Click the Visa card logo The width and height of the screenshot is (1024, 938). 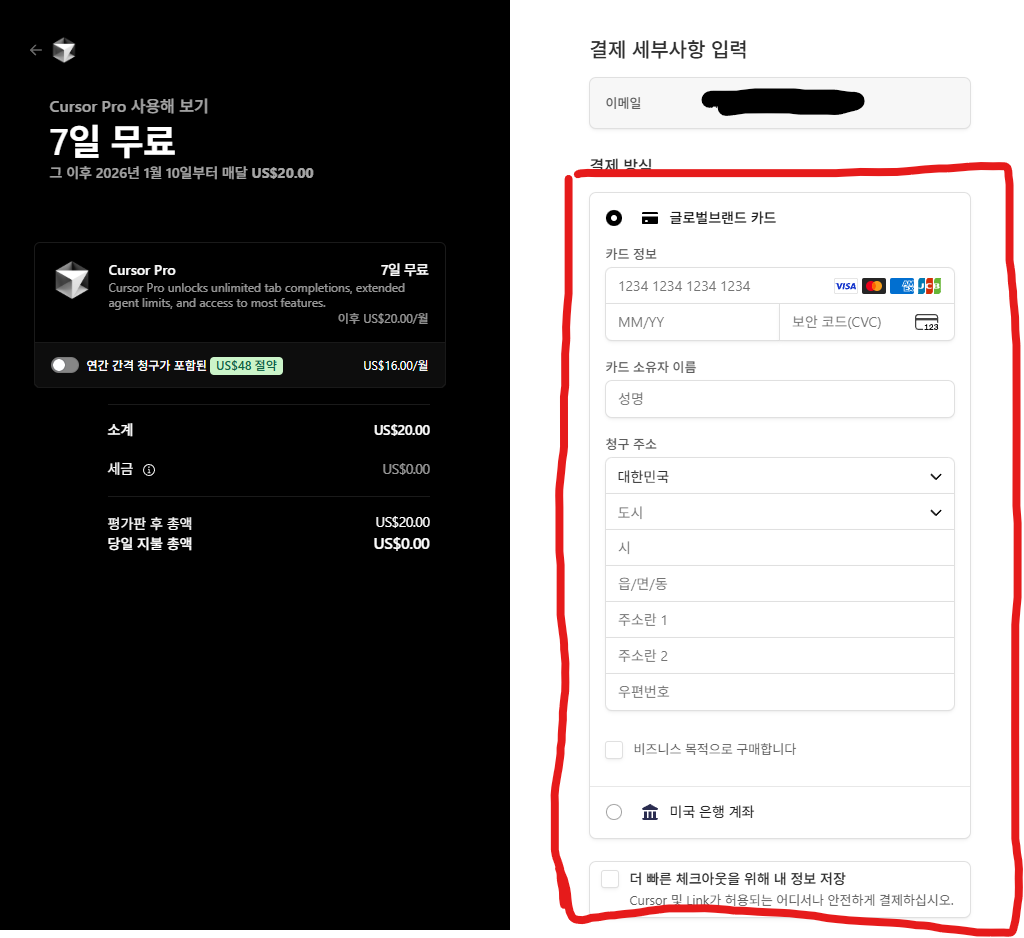846,286
